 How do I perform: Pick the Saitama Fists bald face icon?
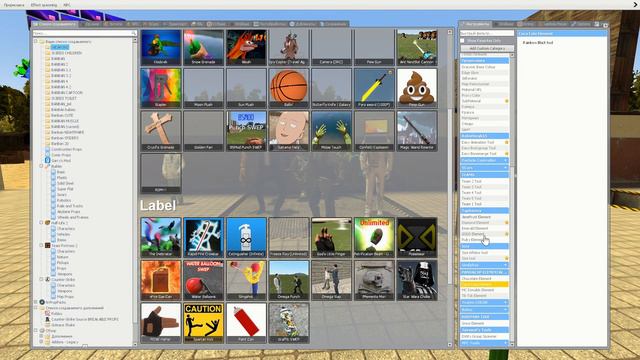click(289, 131)
